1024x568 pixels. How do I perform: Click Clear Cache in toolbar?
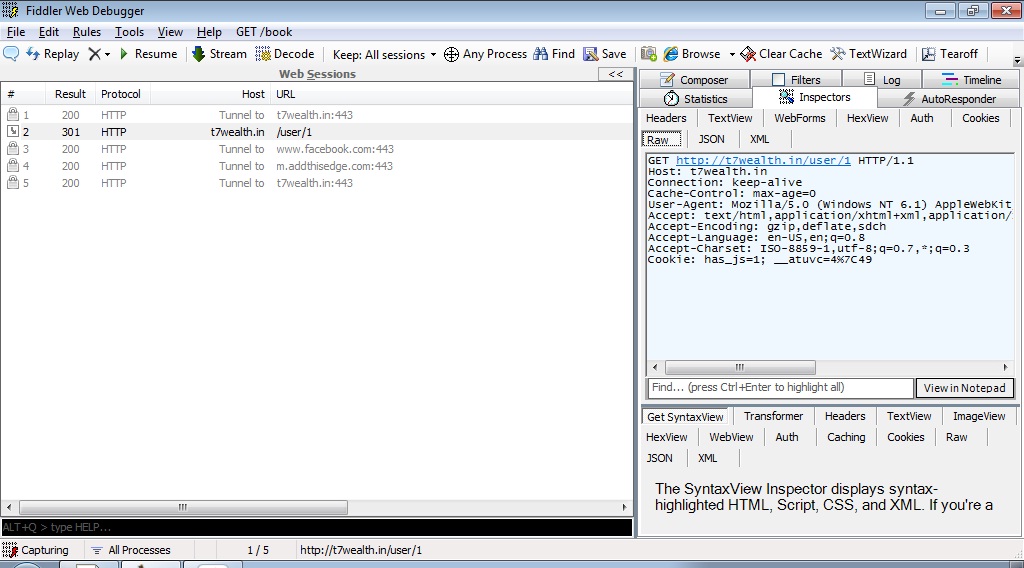click(x=748, y=54)
